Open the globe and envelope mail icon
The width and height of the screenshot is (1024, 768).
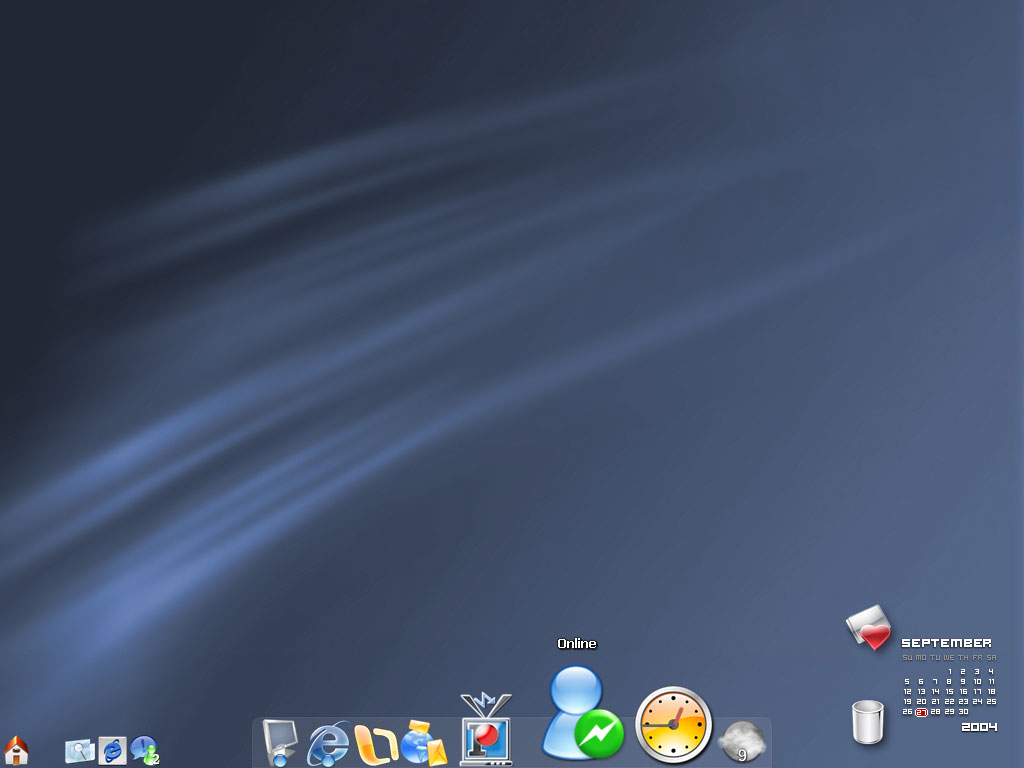[x=424, y=744]
